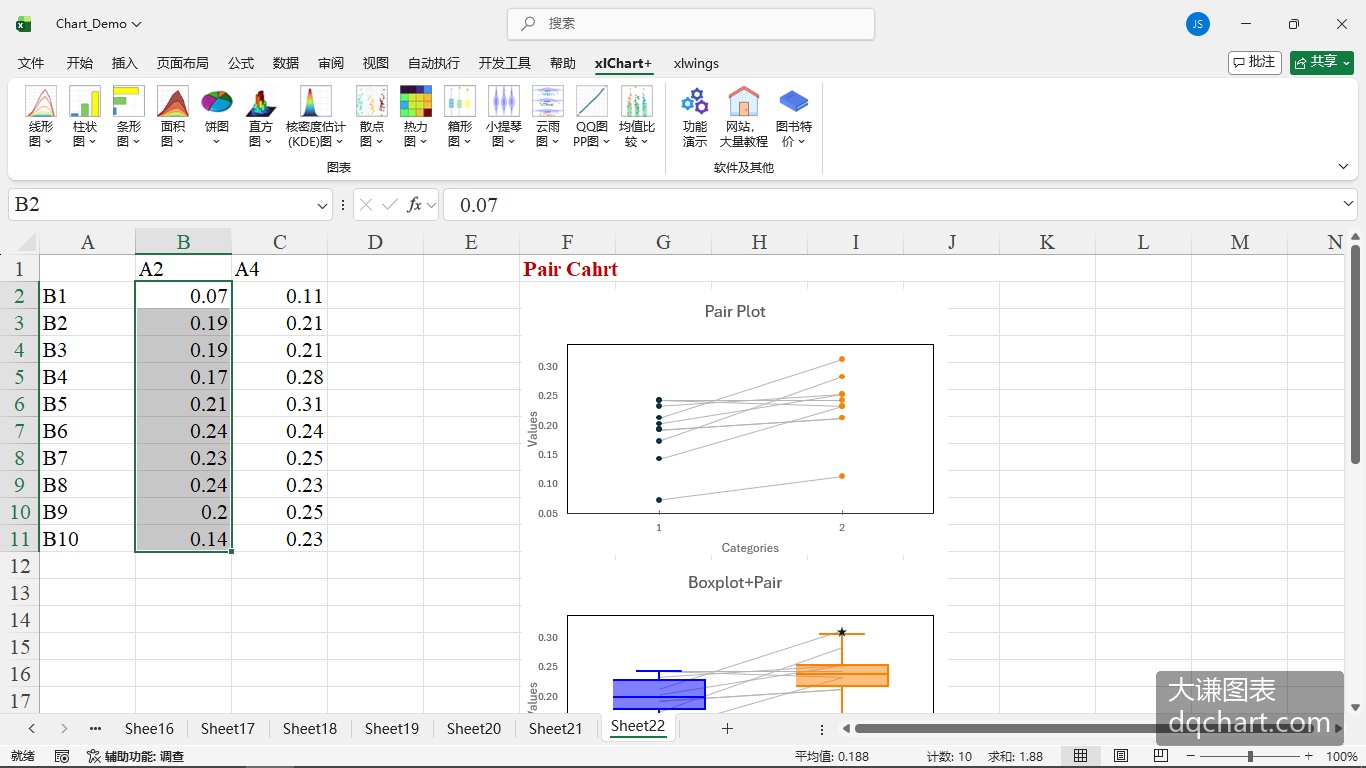Open the 小提琴图 violin plot gallery

point(504,117)
